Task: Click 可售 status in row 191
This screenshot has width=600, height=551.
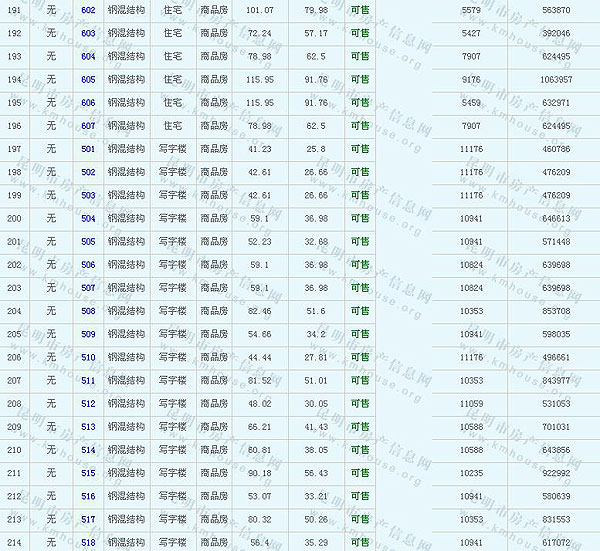Action: point(360,10)
